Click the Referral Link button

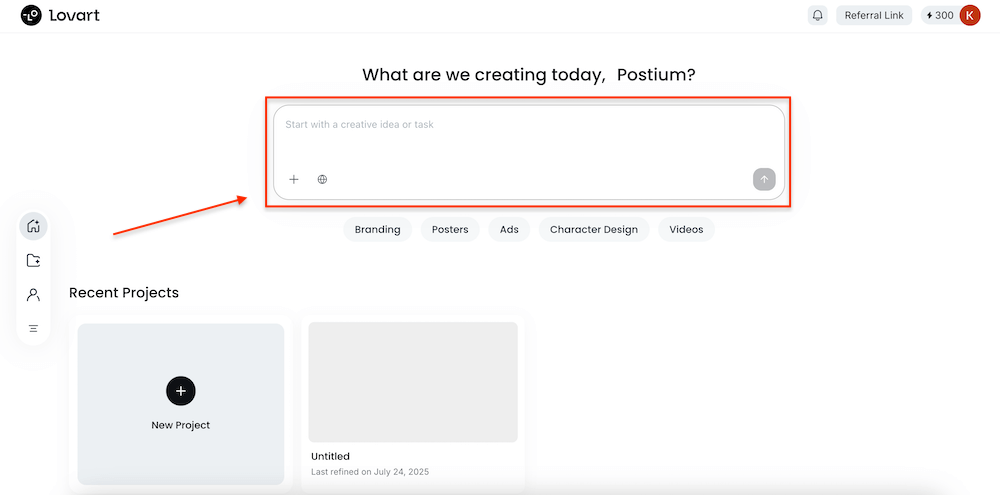pyautogui.click(x=874, y=15)
